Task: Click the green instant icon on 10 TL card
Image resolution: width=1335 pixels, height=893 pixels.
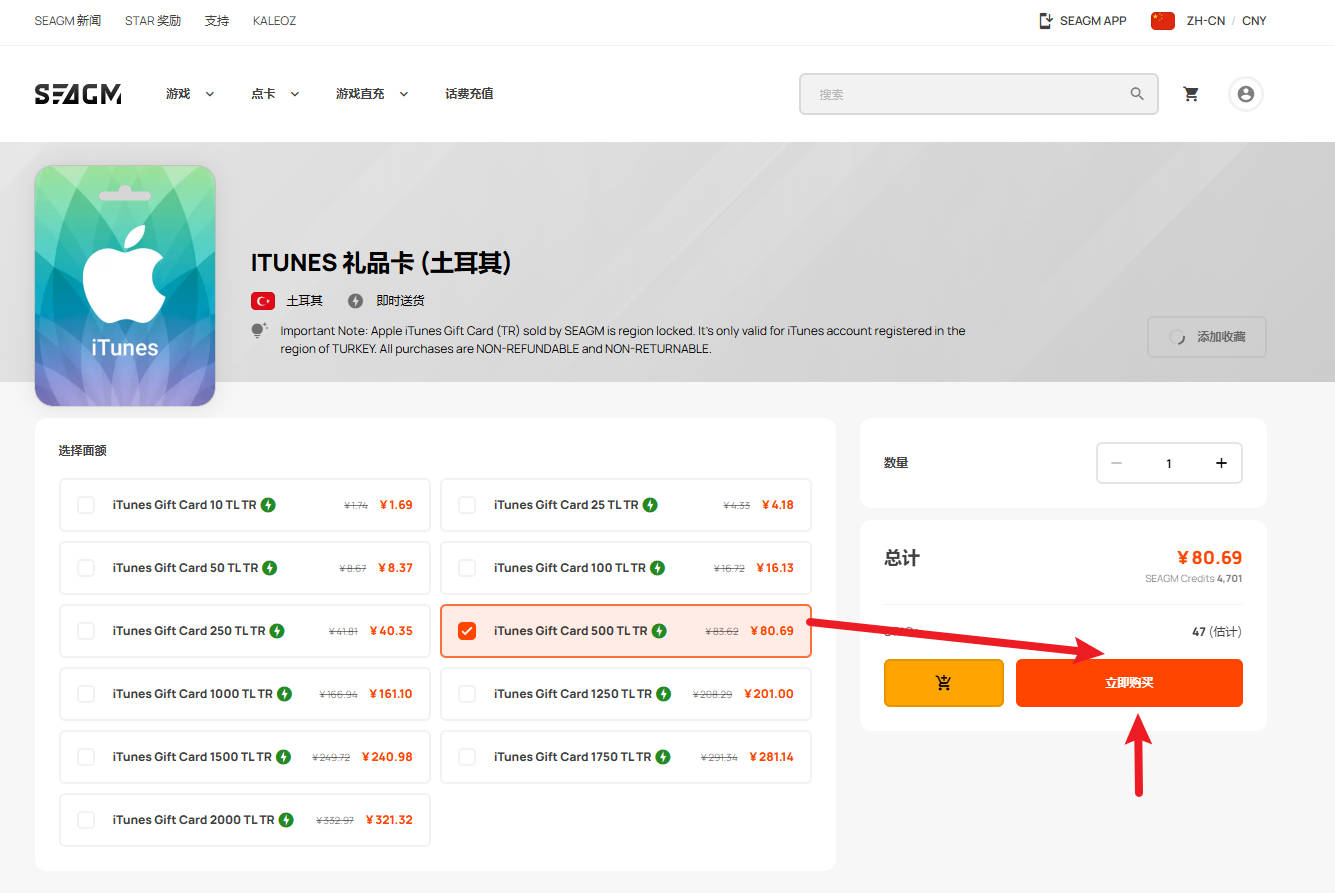Action: coord(268,505)
